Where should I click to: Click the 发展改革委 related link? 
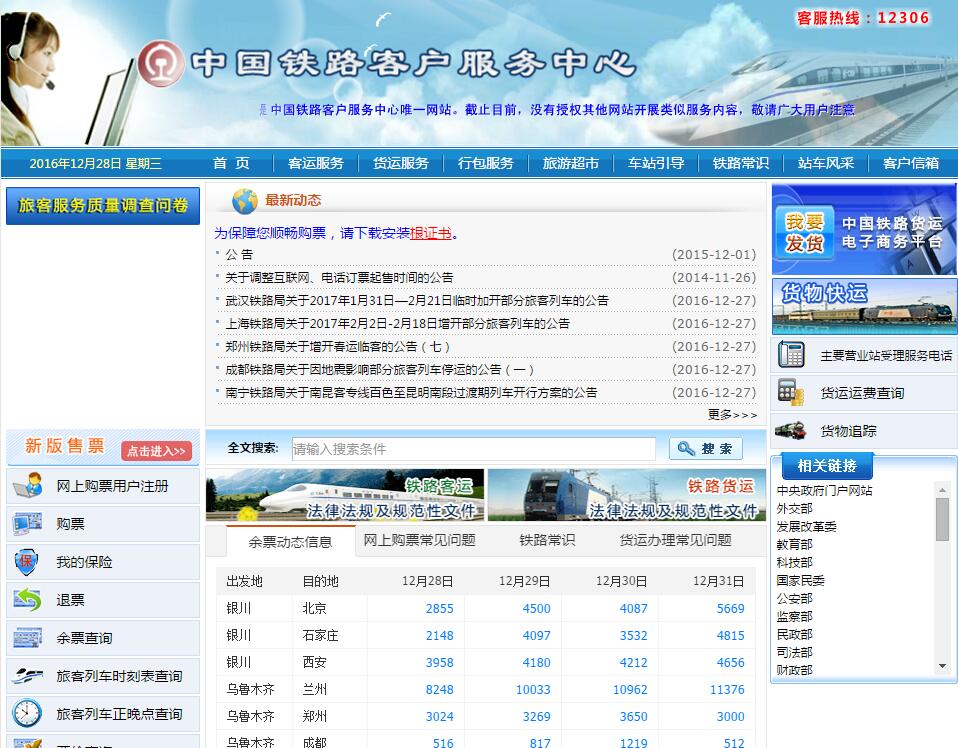pos(806,526)
